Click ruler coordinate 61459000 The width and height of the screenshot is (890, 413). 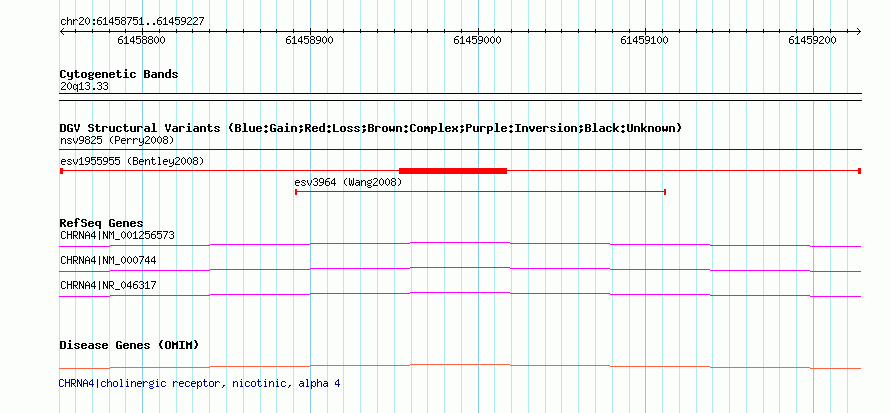pyautogui.click(x=477, y=40)
